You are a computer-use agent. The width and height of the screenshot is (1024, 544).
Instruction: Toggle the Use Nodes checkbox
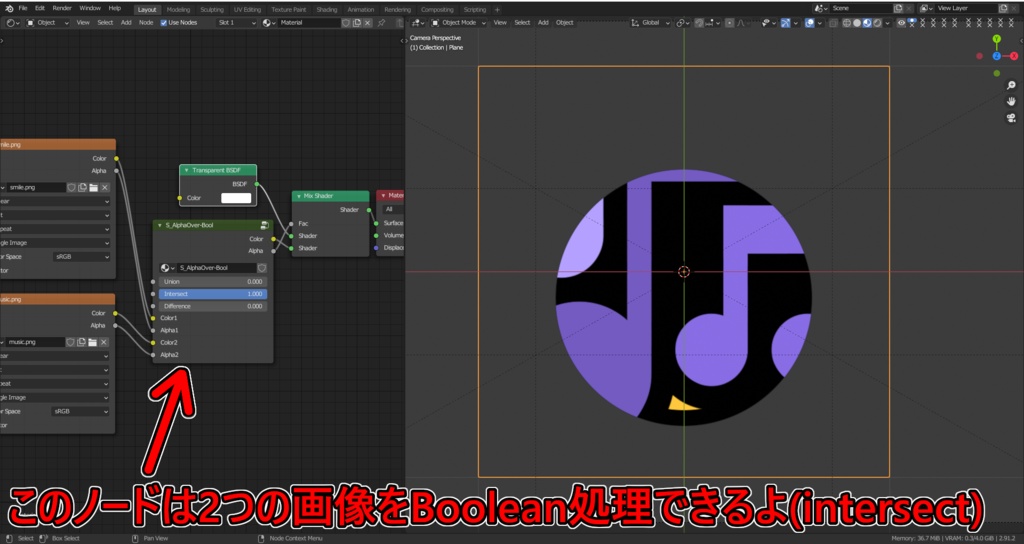[x=164, y=22]
